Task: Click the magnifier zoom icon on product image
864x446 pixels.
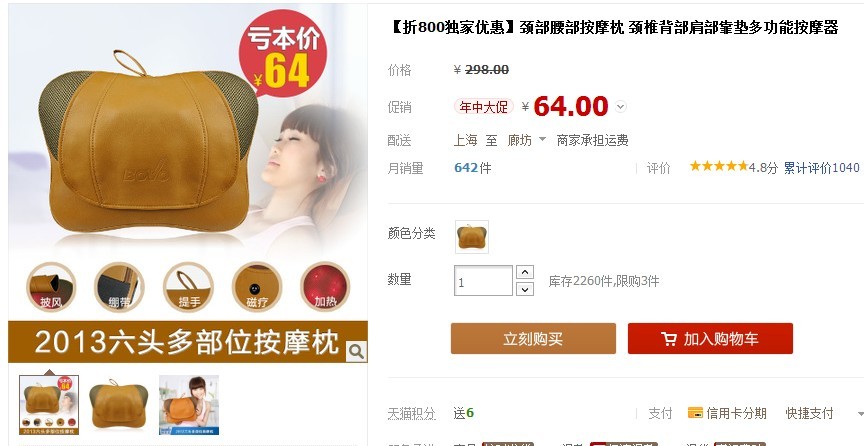Action: (356, 351)
